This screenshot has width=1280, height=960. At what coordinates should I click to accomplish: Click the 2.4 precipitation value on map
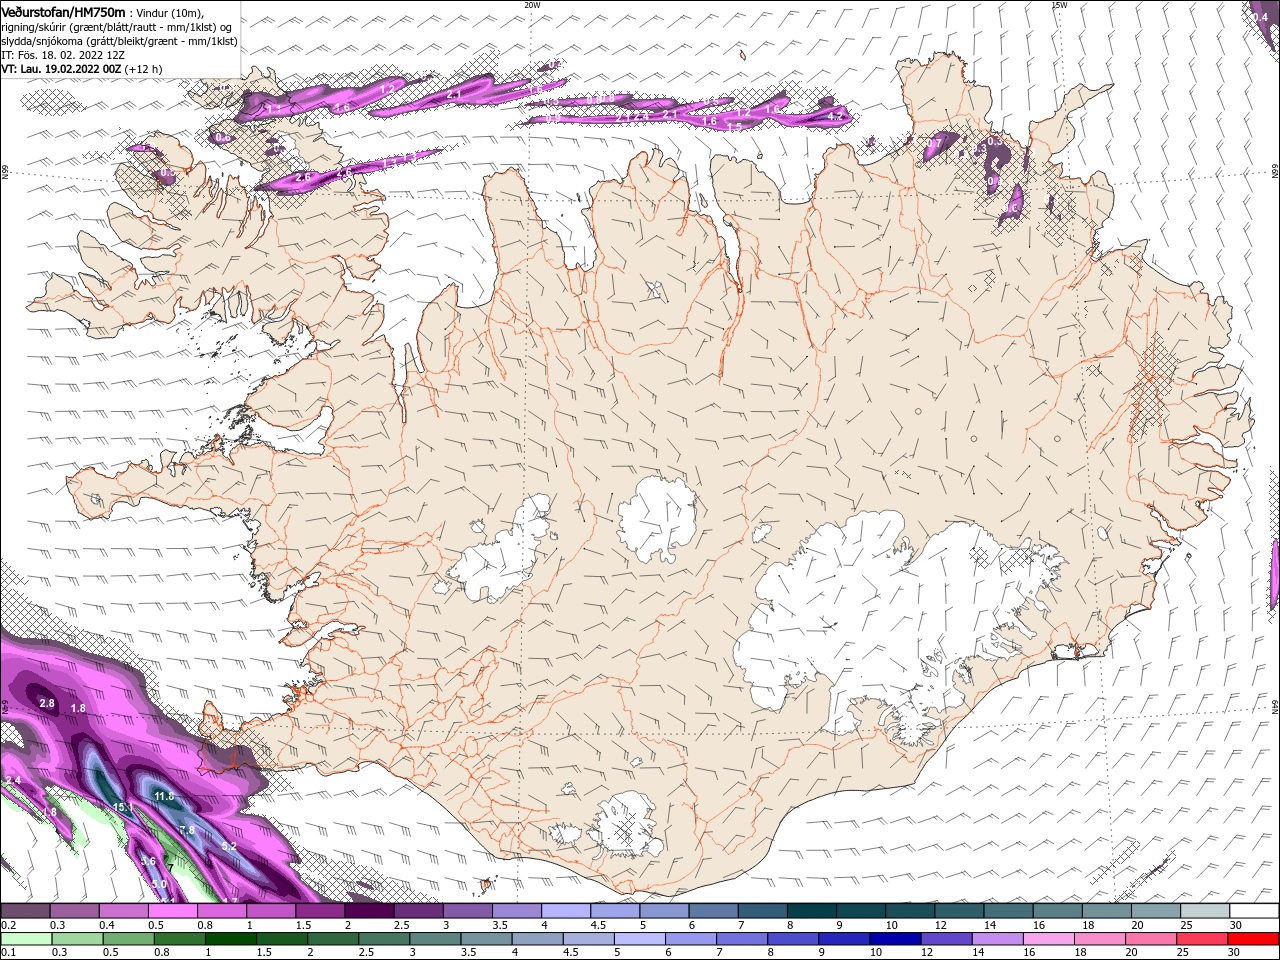[13, 780]
